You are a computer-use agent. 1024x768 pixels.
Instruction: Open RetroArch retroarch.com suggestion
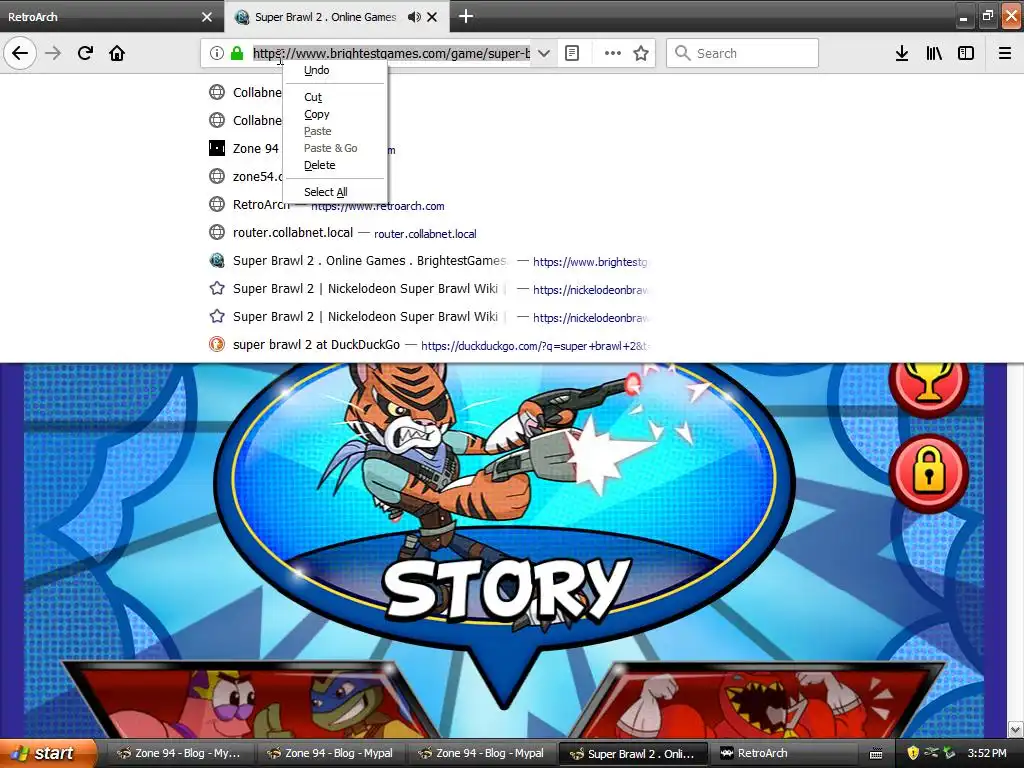428,205
